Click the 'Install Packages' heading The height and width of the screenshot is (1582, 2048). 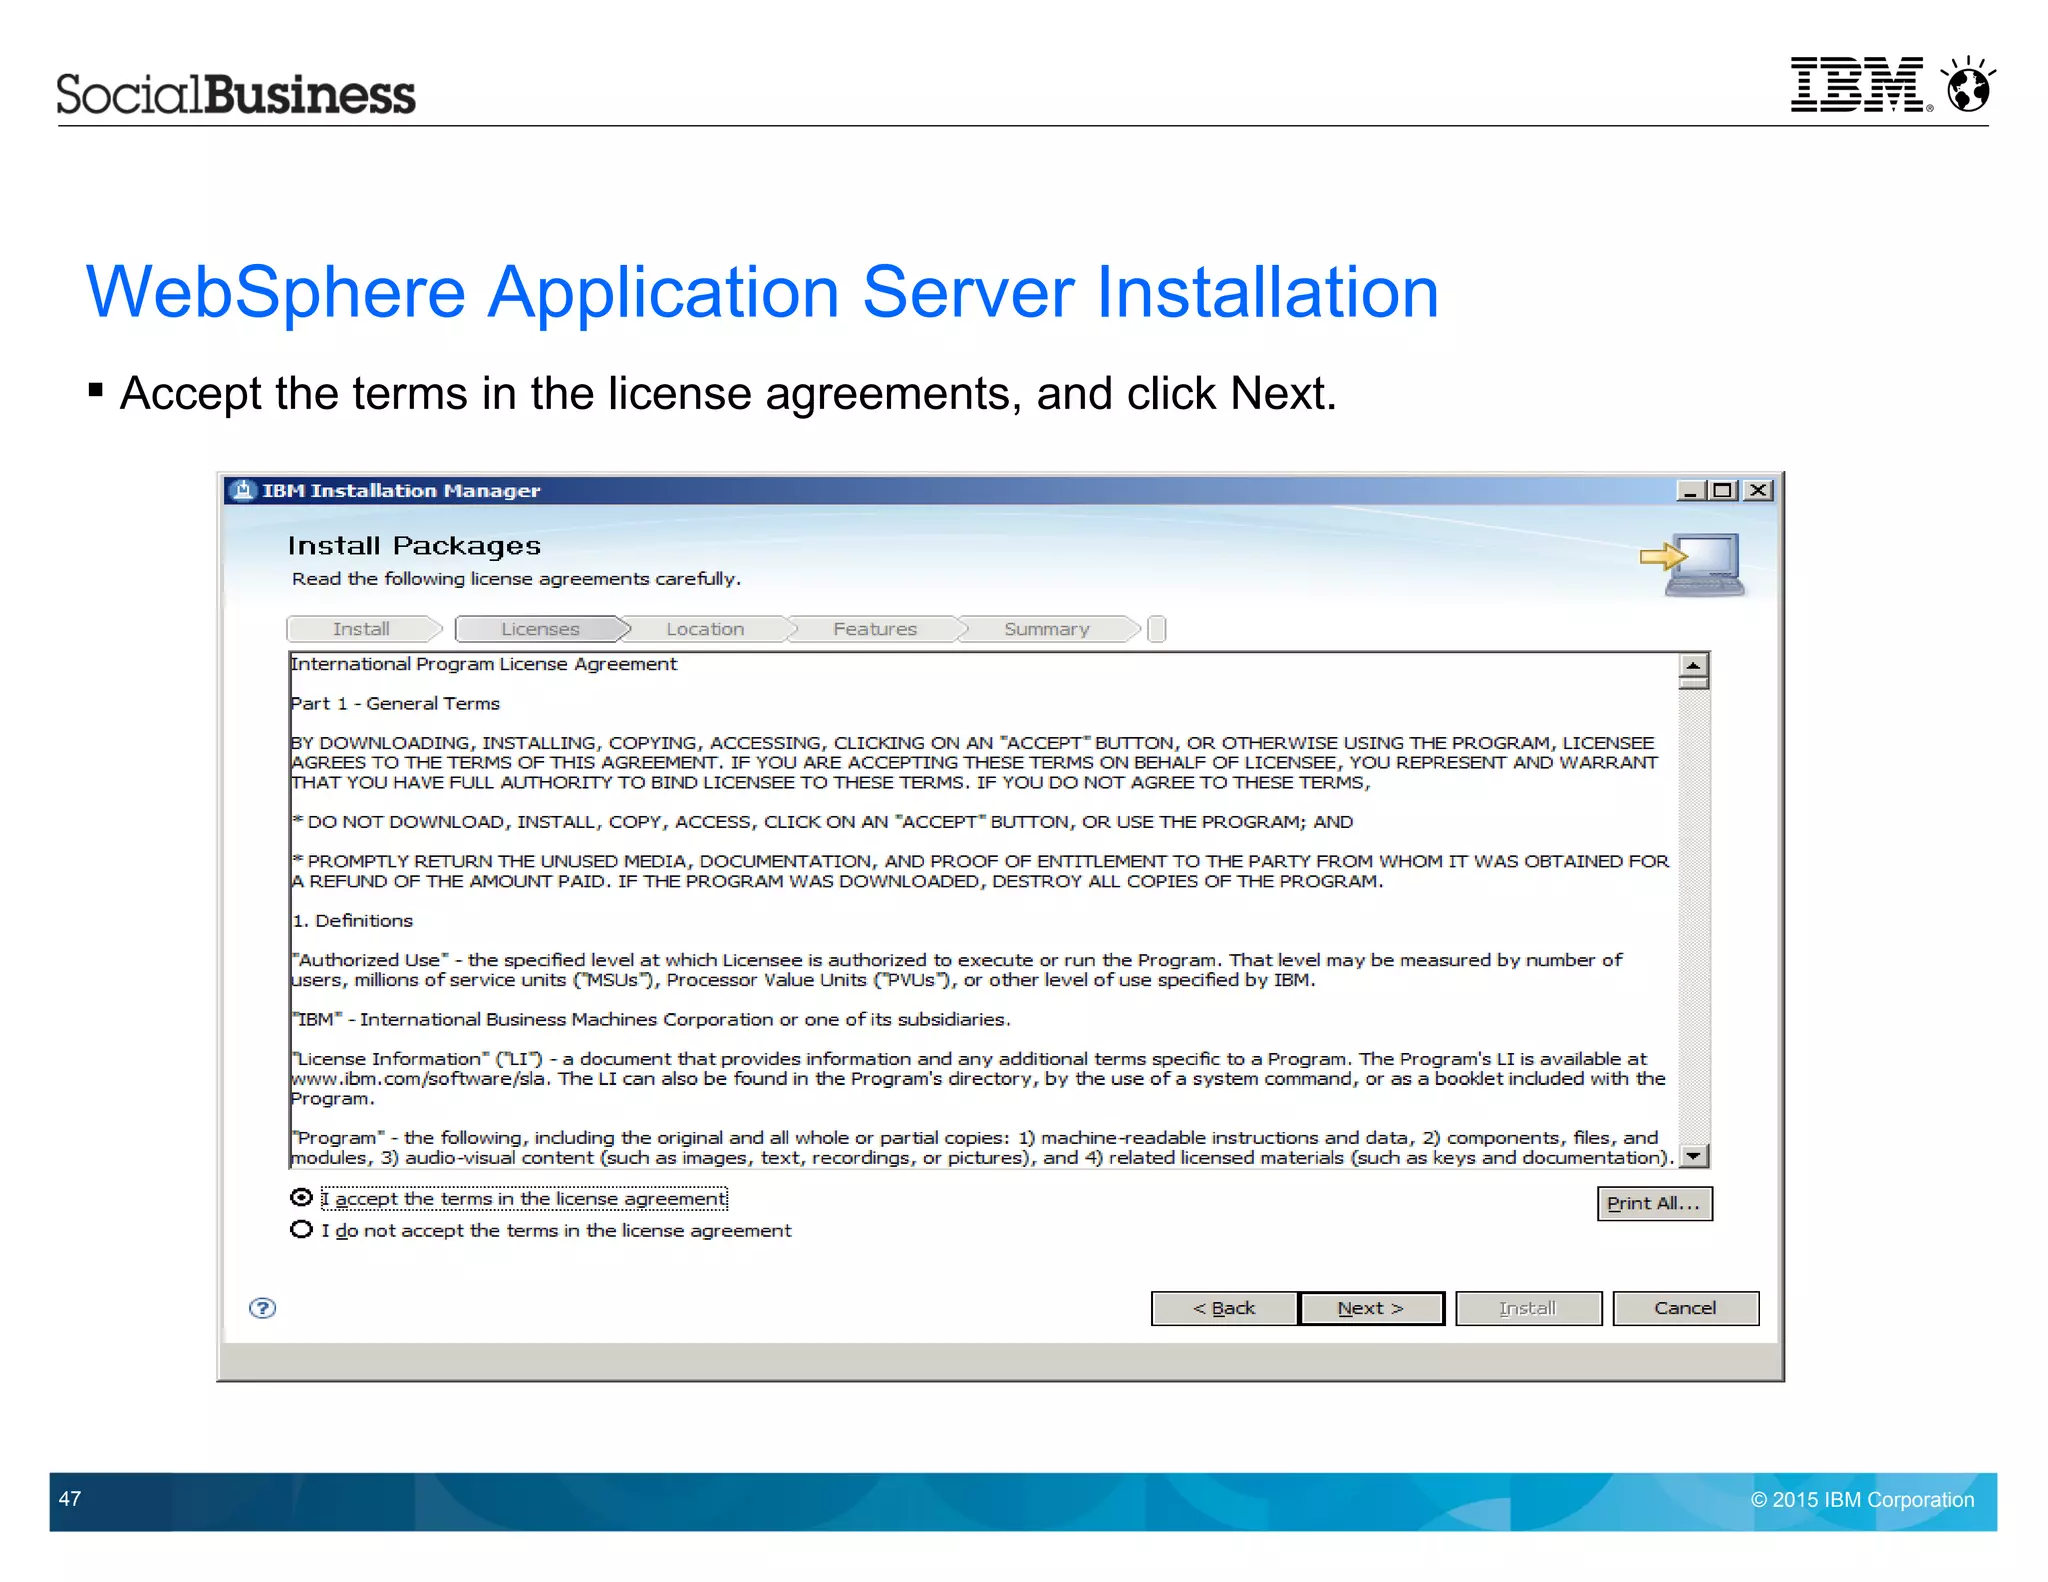coord(414,546)
